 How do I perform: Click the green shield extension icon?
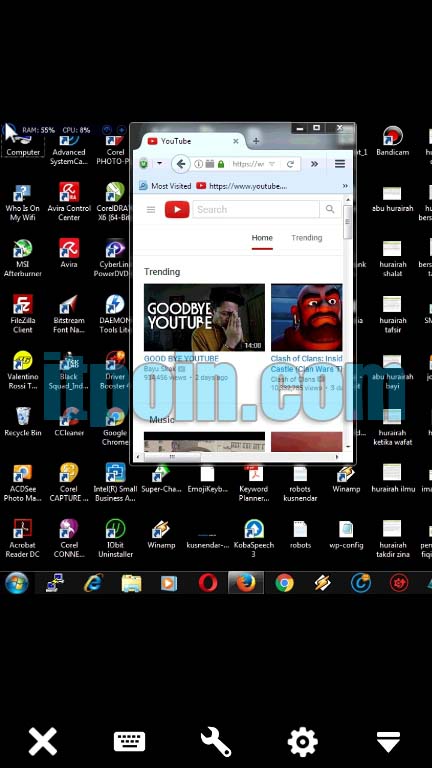pos(144,164)
